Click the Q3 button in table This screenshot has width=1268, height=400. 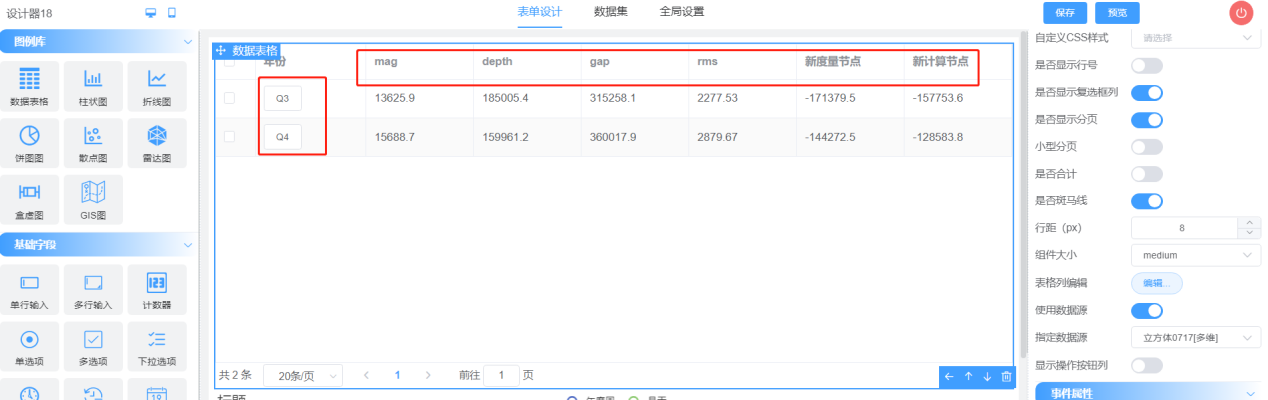(x=283, y=98)
